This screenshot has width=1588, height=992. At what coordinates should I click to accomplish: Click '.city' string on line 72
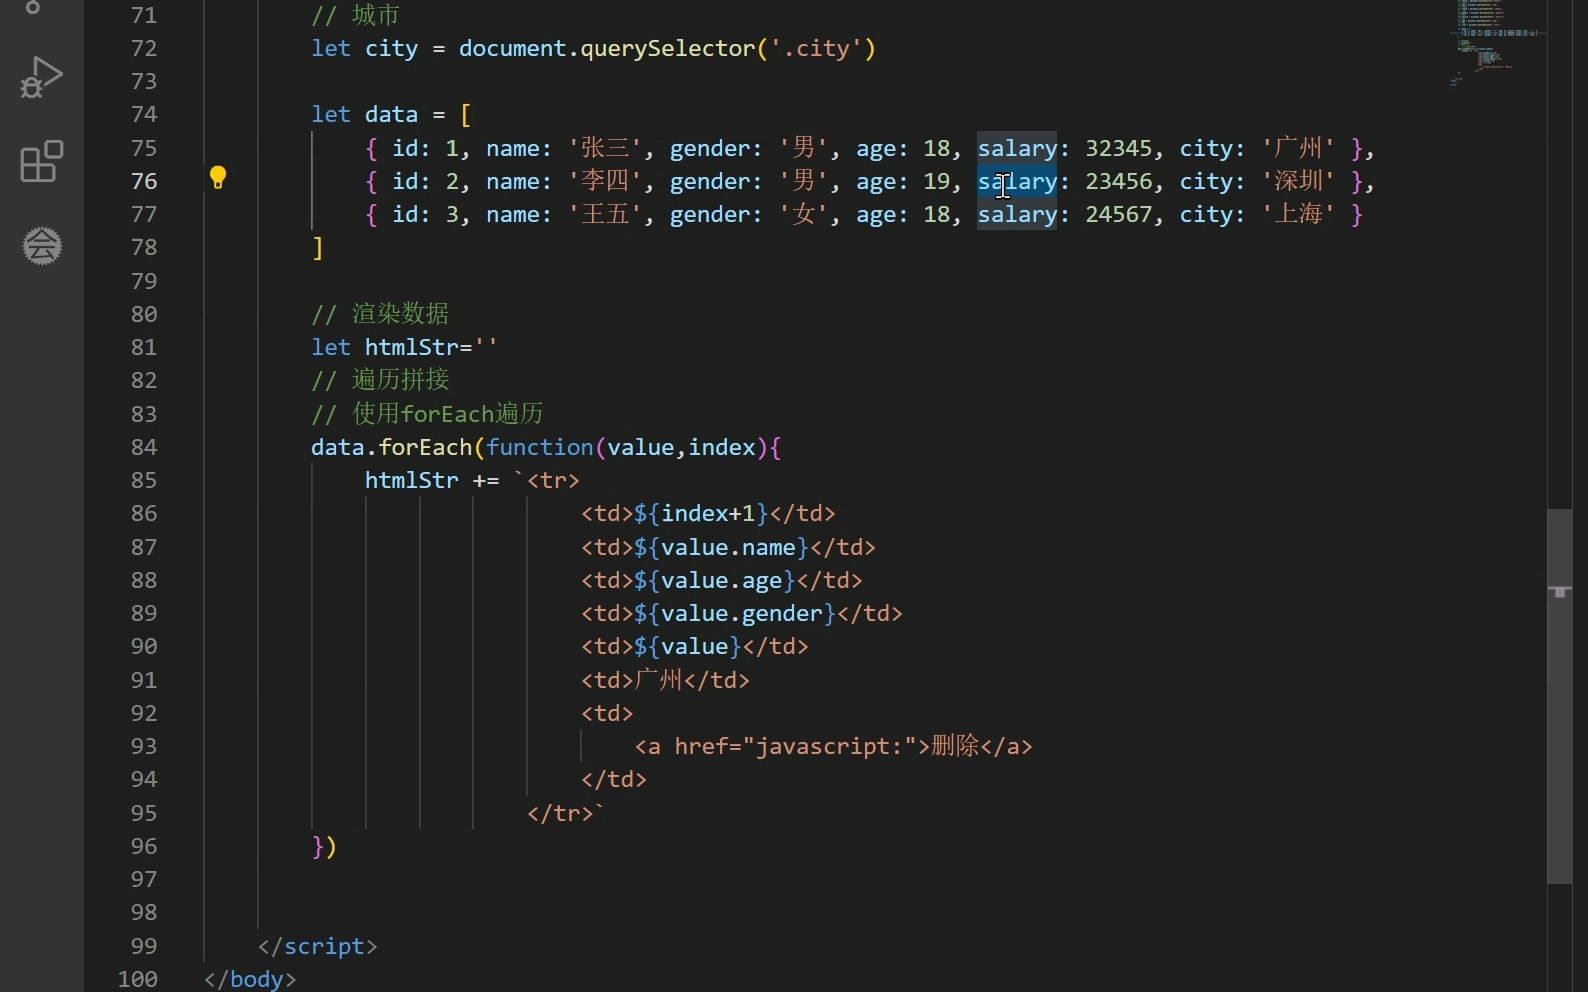[x=815, y=48]
